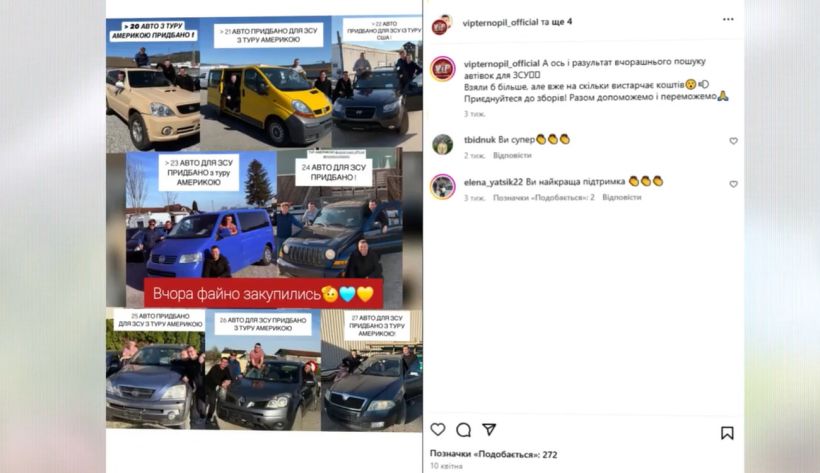The height and width of the screenshot is (473, 820).
Task: Open the three-dot more options menu
Action: click(728, 19)
